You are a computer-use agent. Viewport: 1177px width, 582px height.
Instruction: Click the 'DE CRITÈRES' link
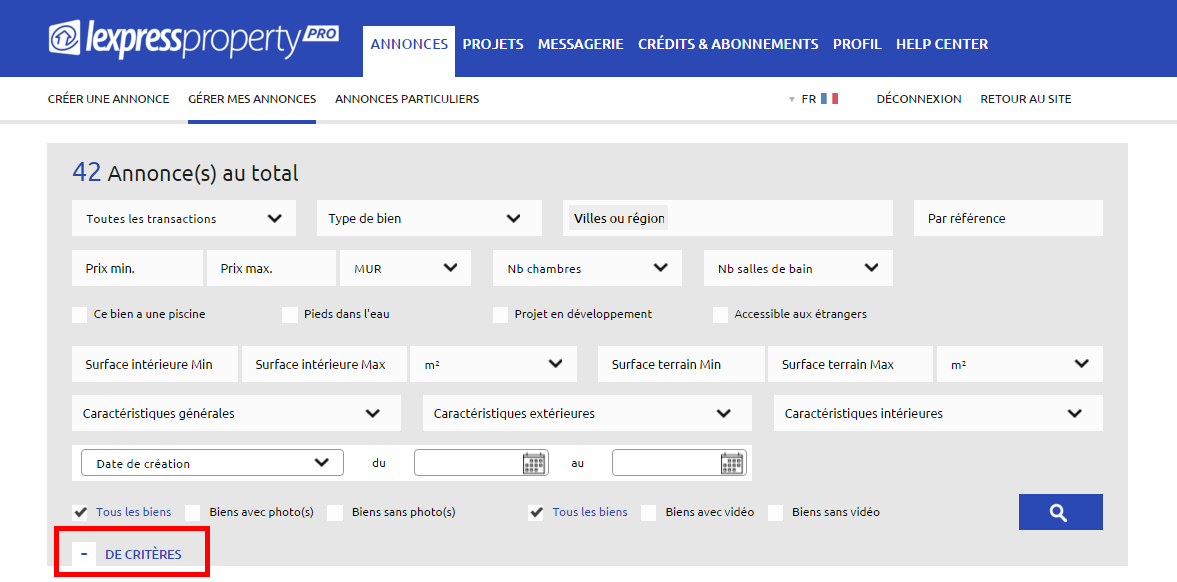(143, 555)
